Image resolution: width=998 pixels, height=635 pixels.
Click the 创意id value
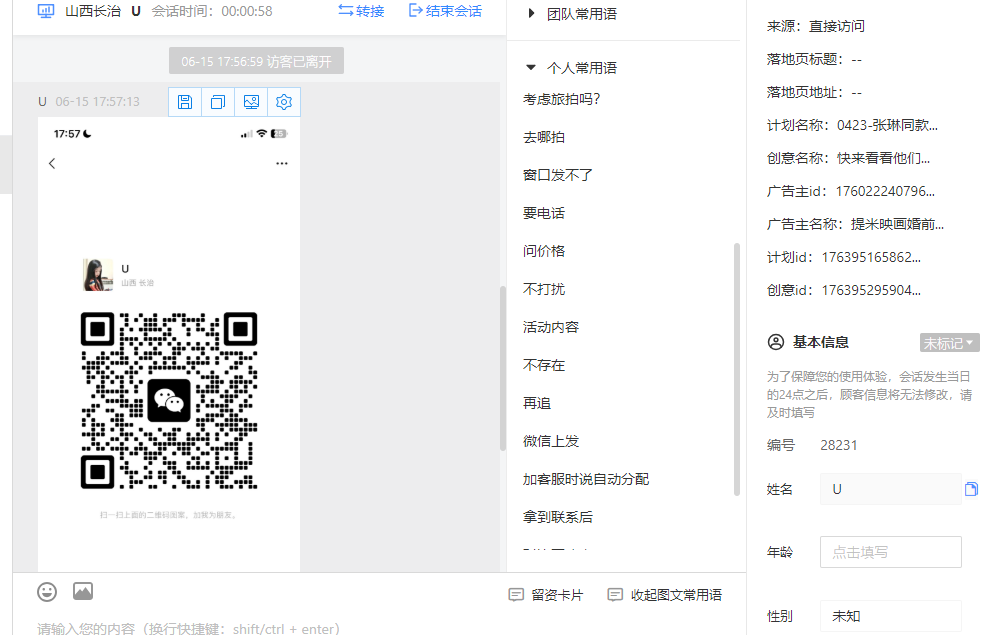871,291
